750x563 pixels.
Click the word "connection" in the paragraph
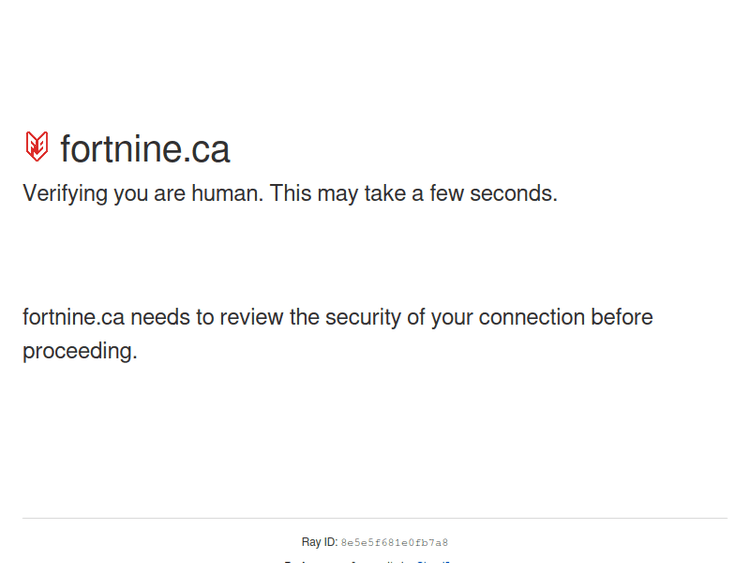click(531, 317)
